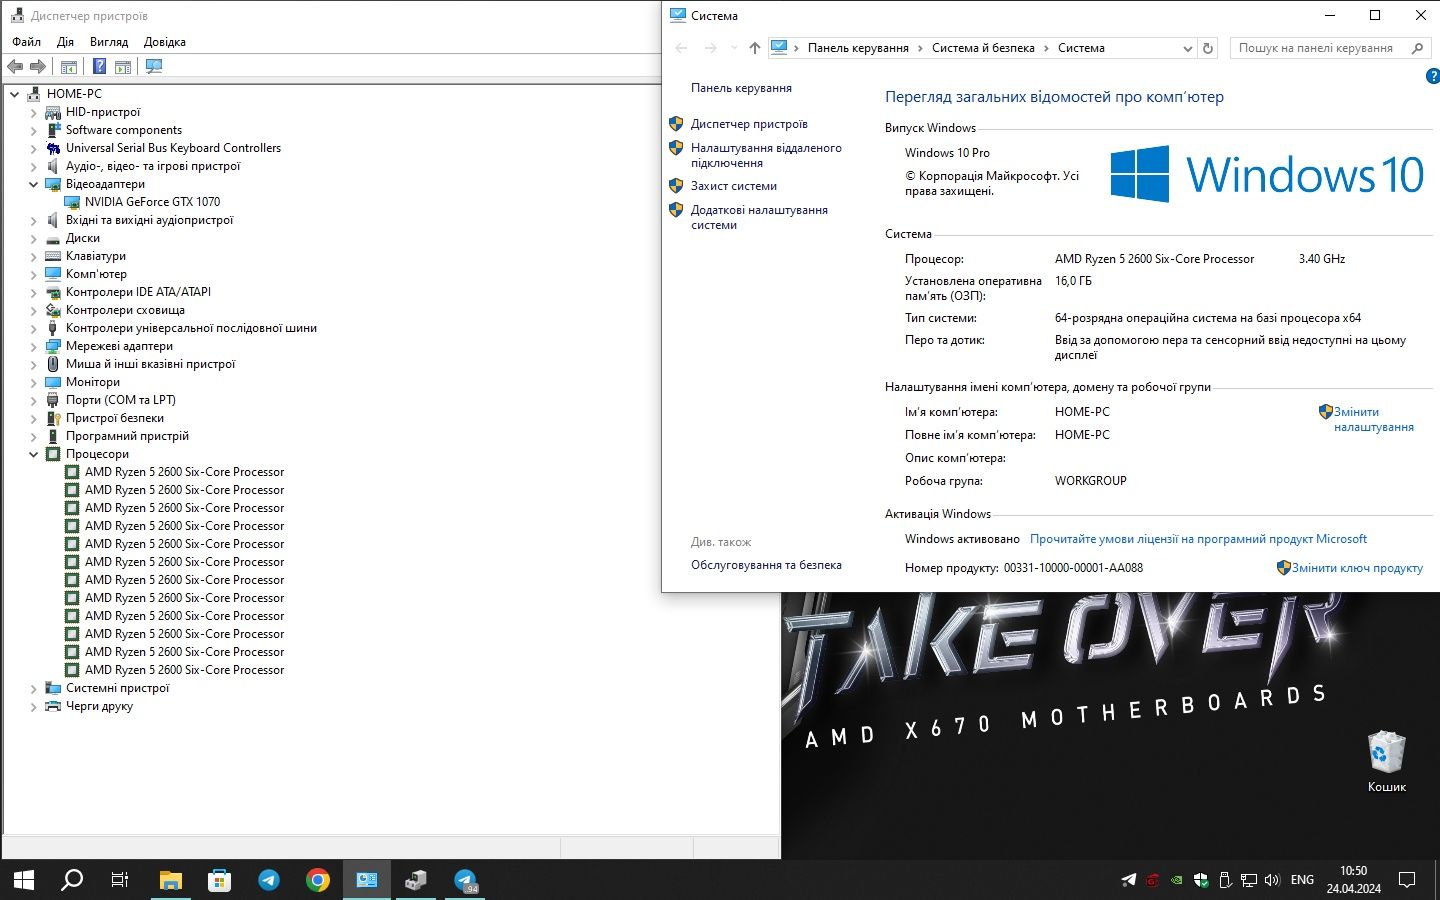This screenshot has height=900, width=1440.
Task: Click the Back arrow in Device Manager toolbar
Action: pos(15,66)
